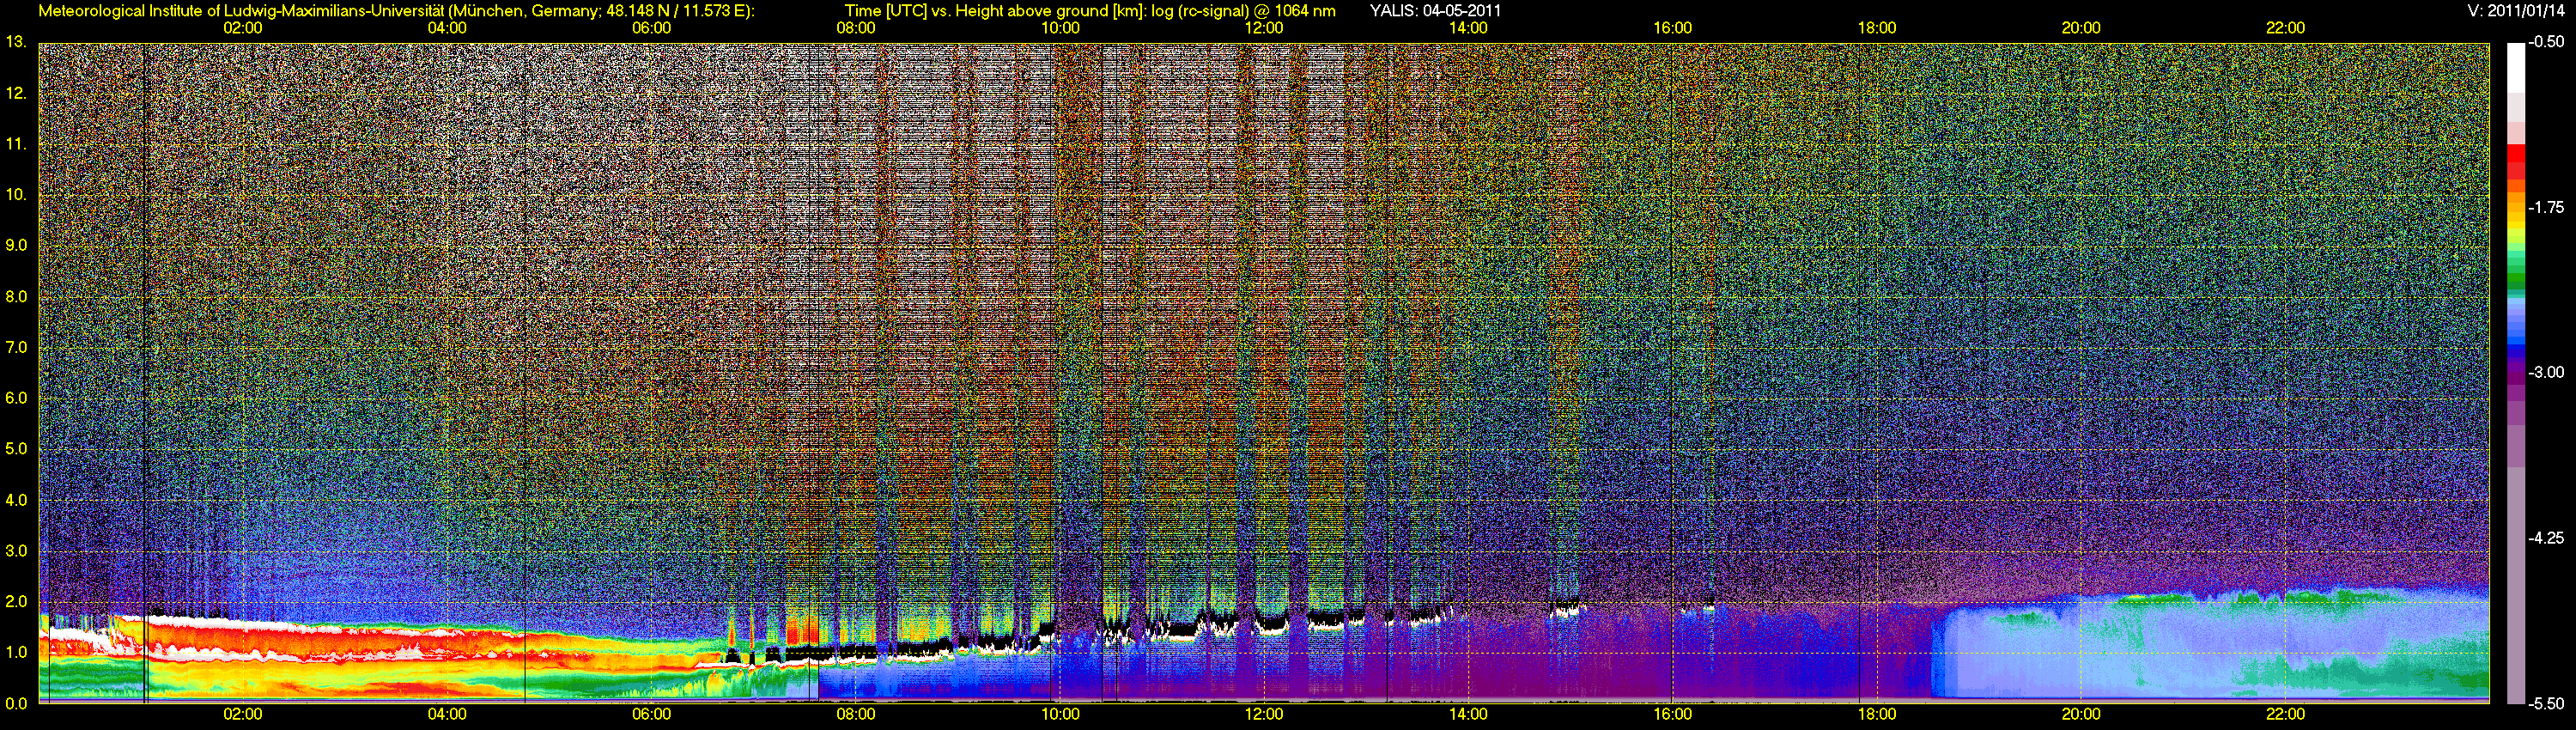2576x730 pixels.
Task: Click the '6.0' height axis label
Action: click(16, 398)
